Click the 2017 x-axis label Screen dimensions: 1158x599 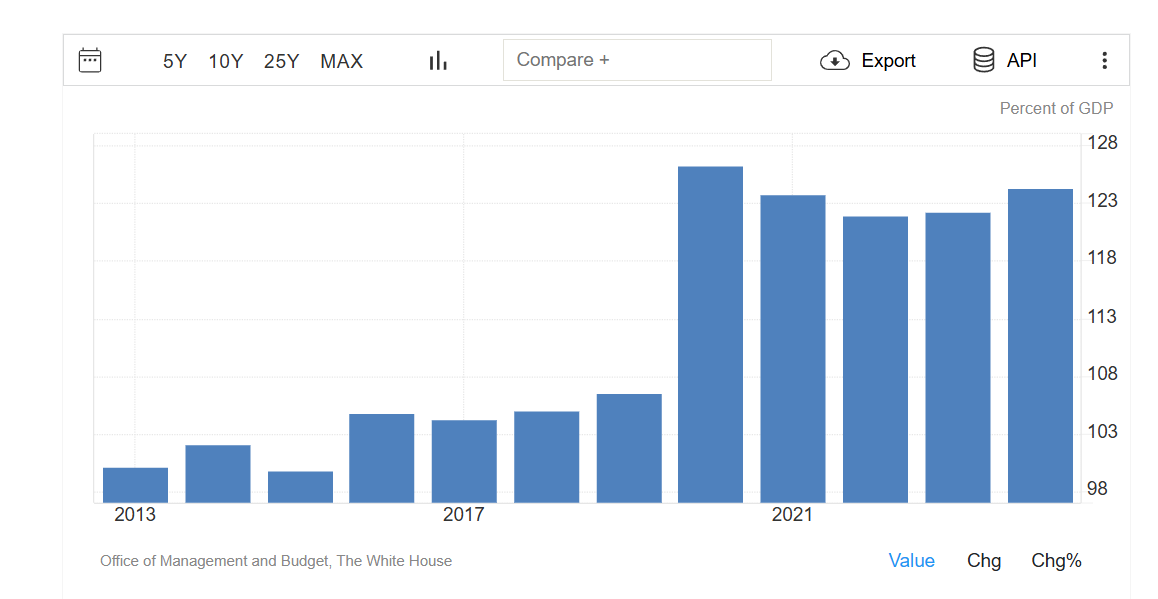(464, 514)
